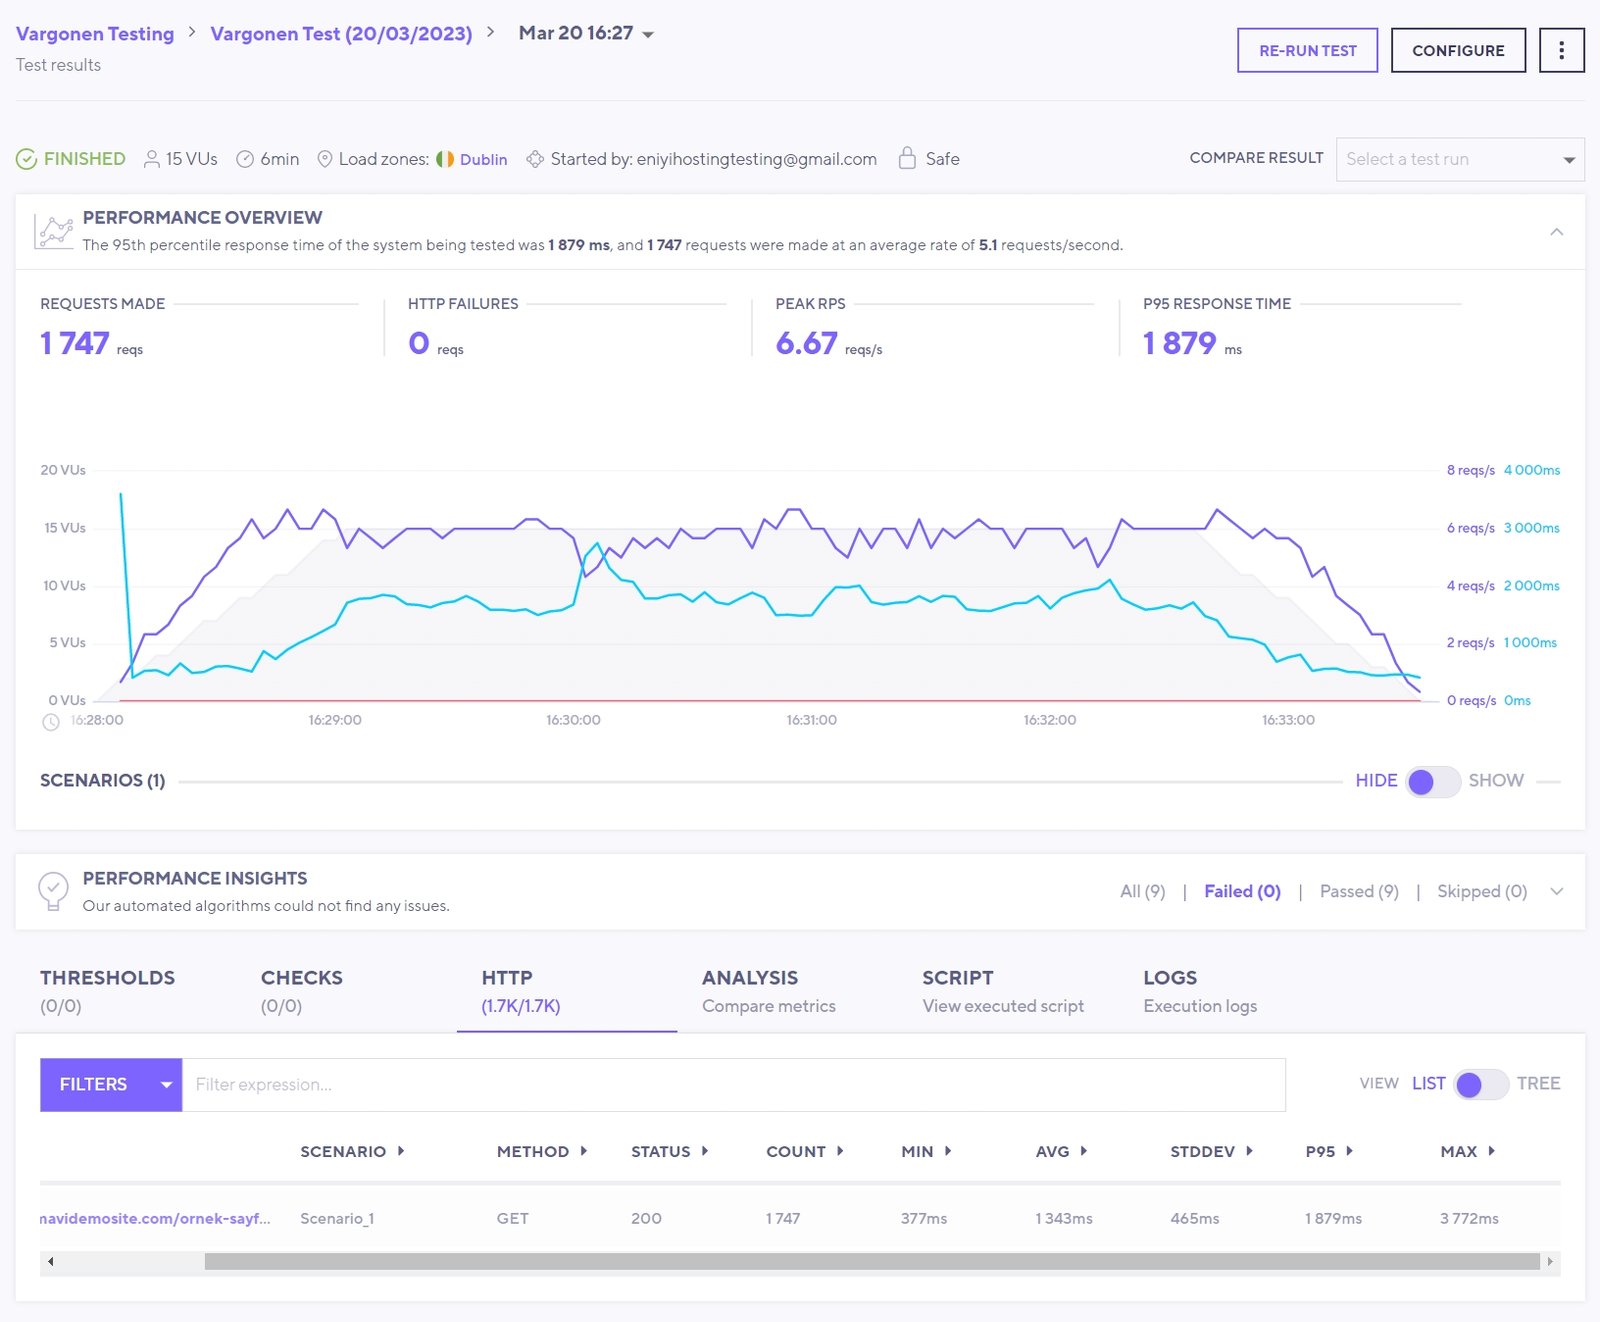The width and height of the screenshot is (1600, 1322).
Task: Filter insights by Skipped (0)
Action: (1482, 891)
